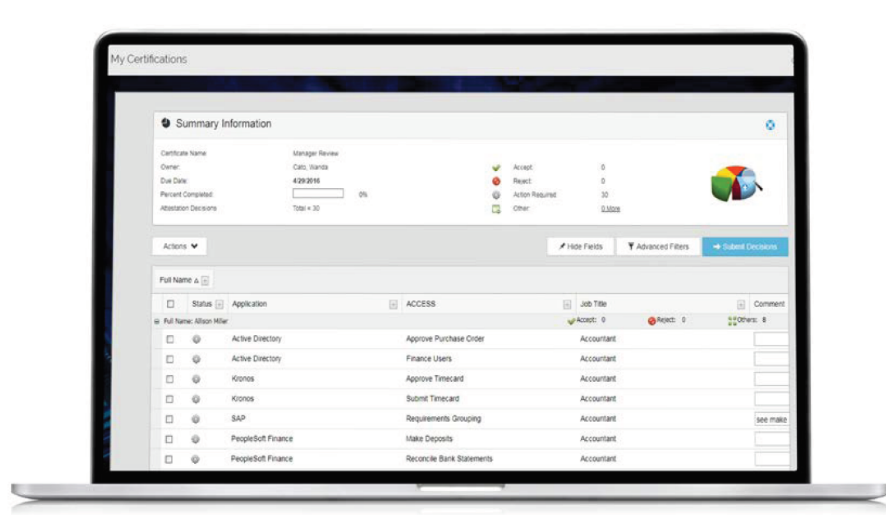886x527 pixels.
Task: Check the Submit Timecard row checkbox
Action: 169,399
